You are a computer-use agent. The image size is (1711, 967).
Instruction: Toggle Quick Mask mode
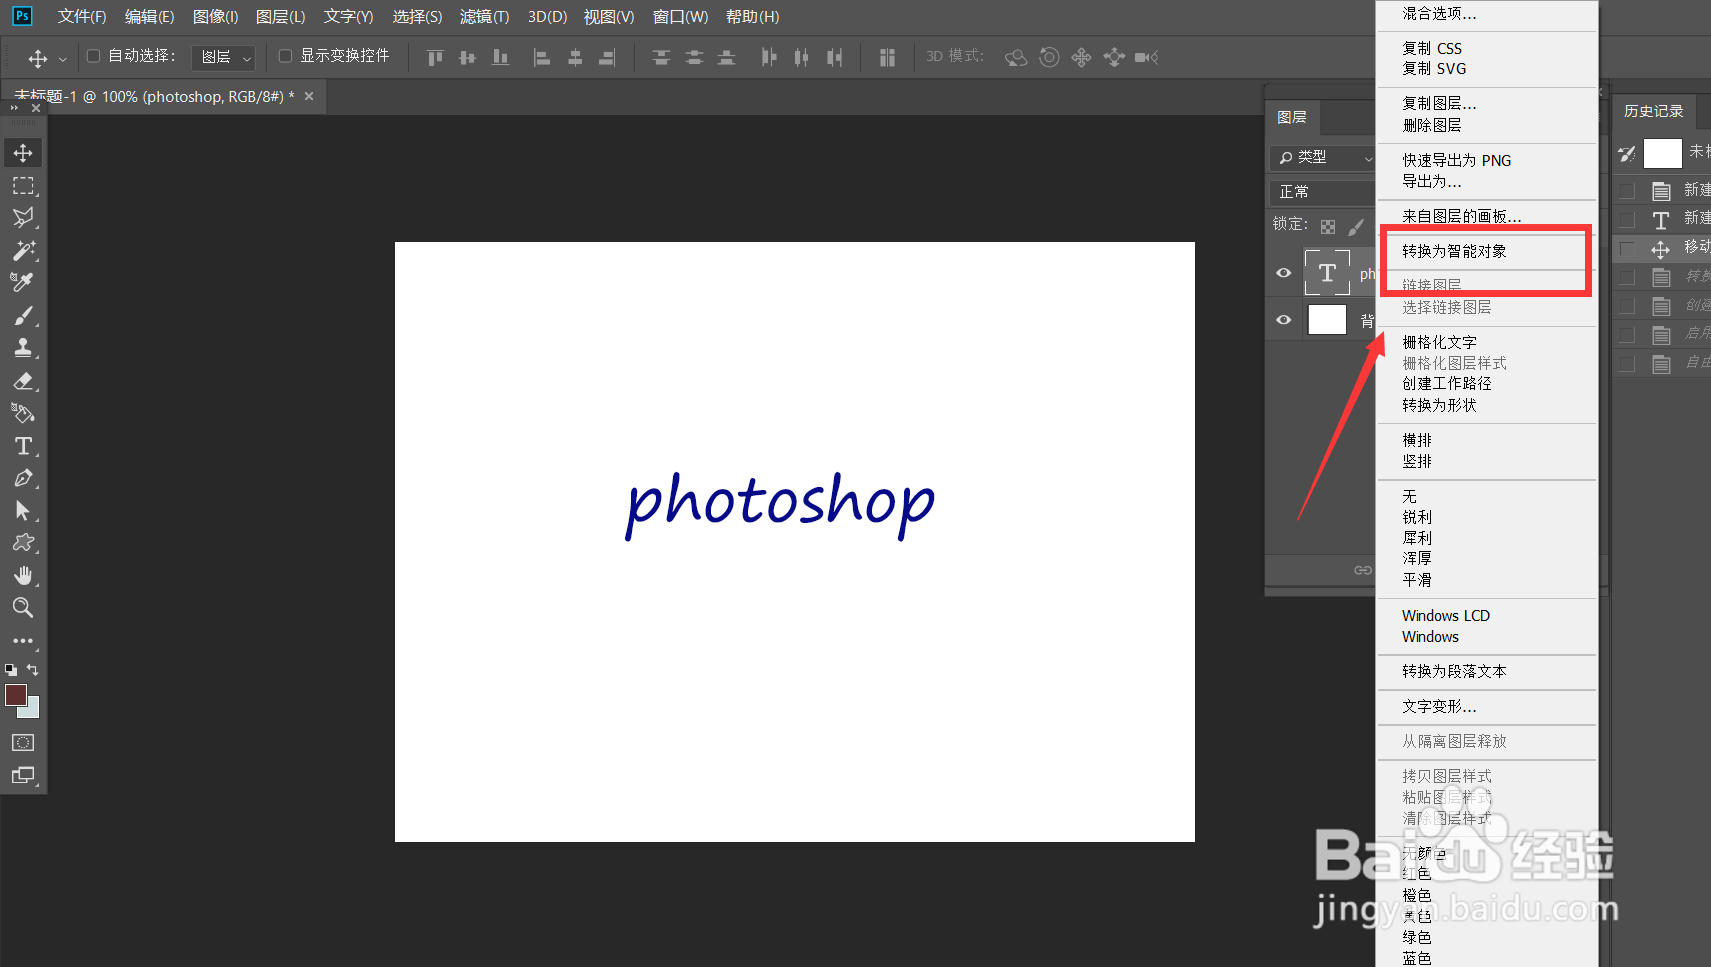point(23,742)
